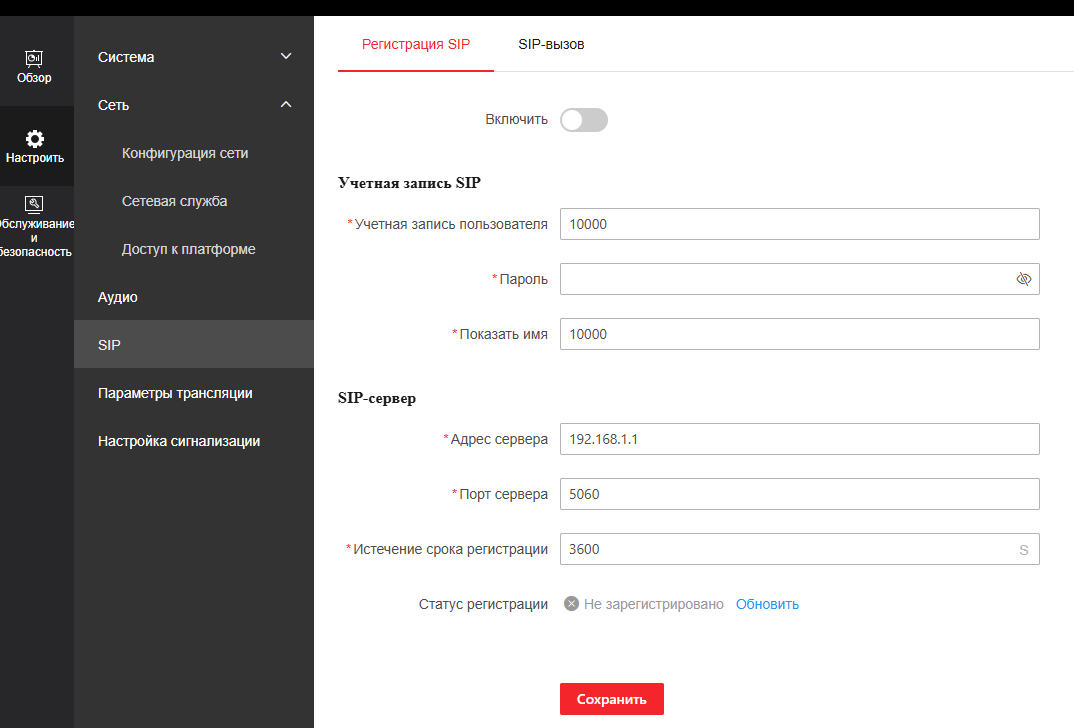The image size is (1074, 728).
Task: Select the Регистрация SIP tab
Action: [x=415, y=45]
